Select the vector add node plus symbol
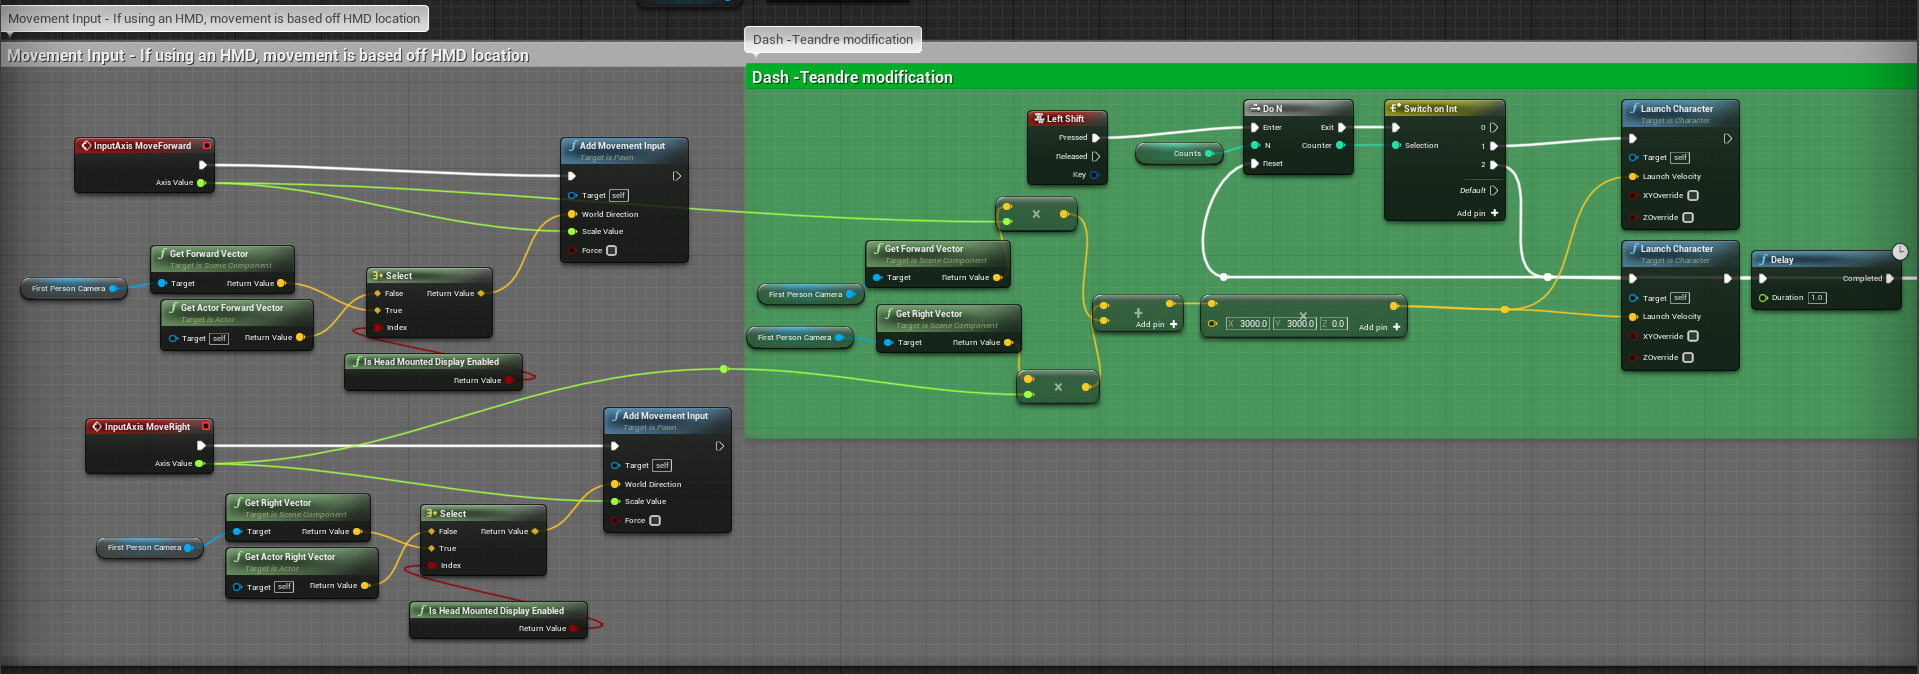Image resolution: width=1919 pixels, height=674 pixels. click(1138, 313)
